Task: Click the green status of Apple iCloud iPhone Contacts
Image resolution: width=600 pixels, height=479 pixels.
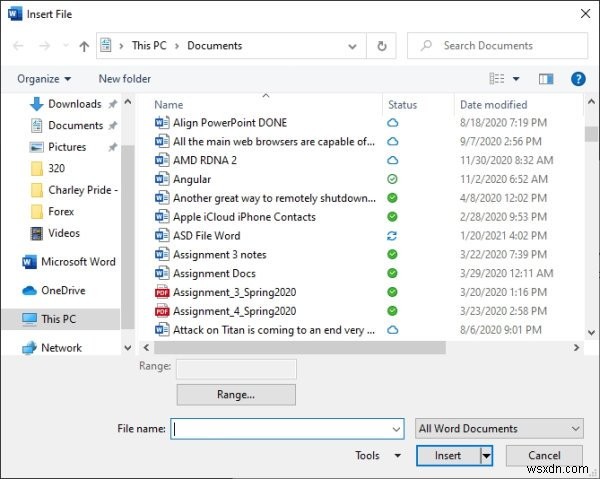Action: [x=392, y=217]
